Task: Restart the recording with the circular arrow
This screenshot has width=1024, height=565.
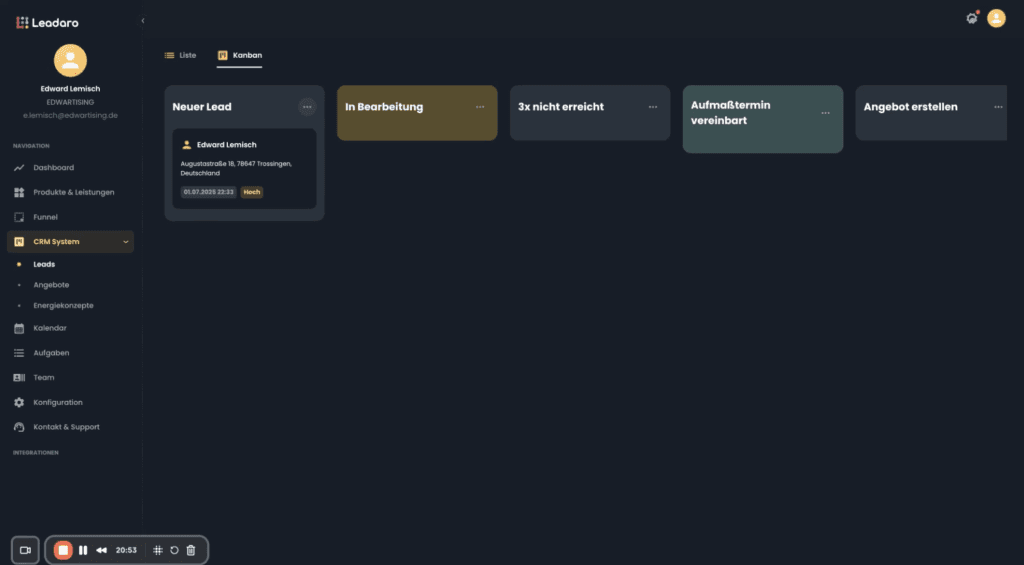Action: (x=174, y=551)
